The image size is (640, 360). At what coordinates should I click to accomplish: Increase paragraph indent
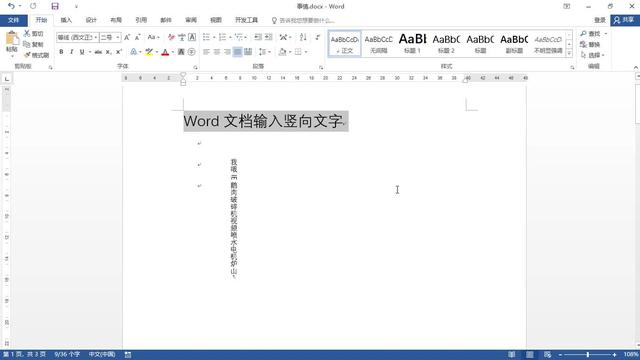(x=269, y=37)
